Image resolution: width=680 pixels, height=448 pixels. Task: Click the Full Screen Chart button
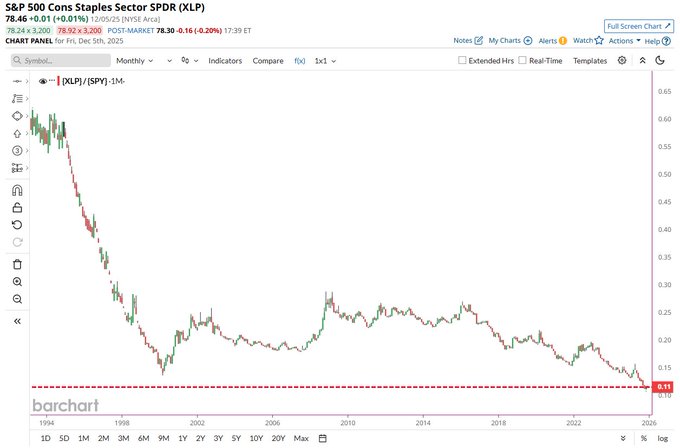(x=639, y=26)
